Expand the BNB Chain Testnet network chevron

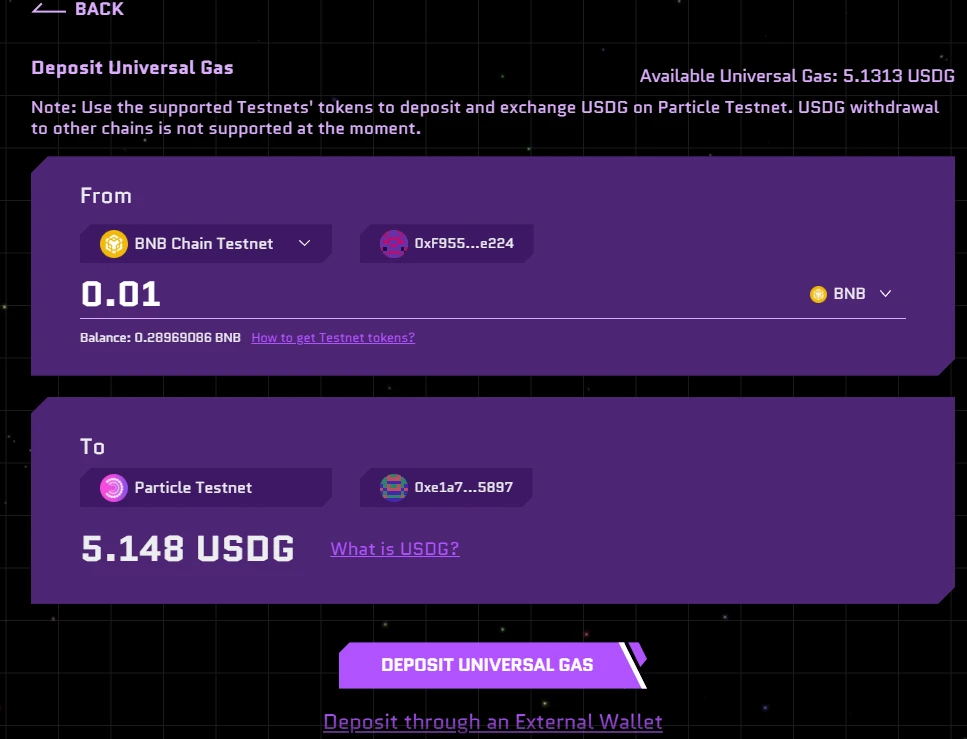click(305, 243)
